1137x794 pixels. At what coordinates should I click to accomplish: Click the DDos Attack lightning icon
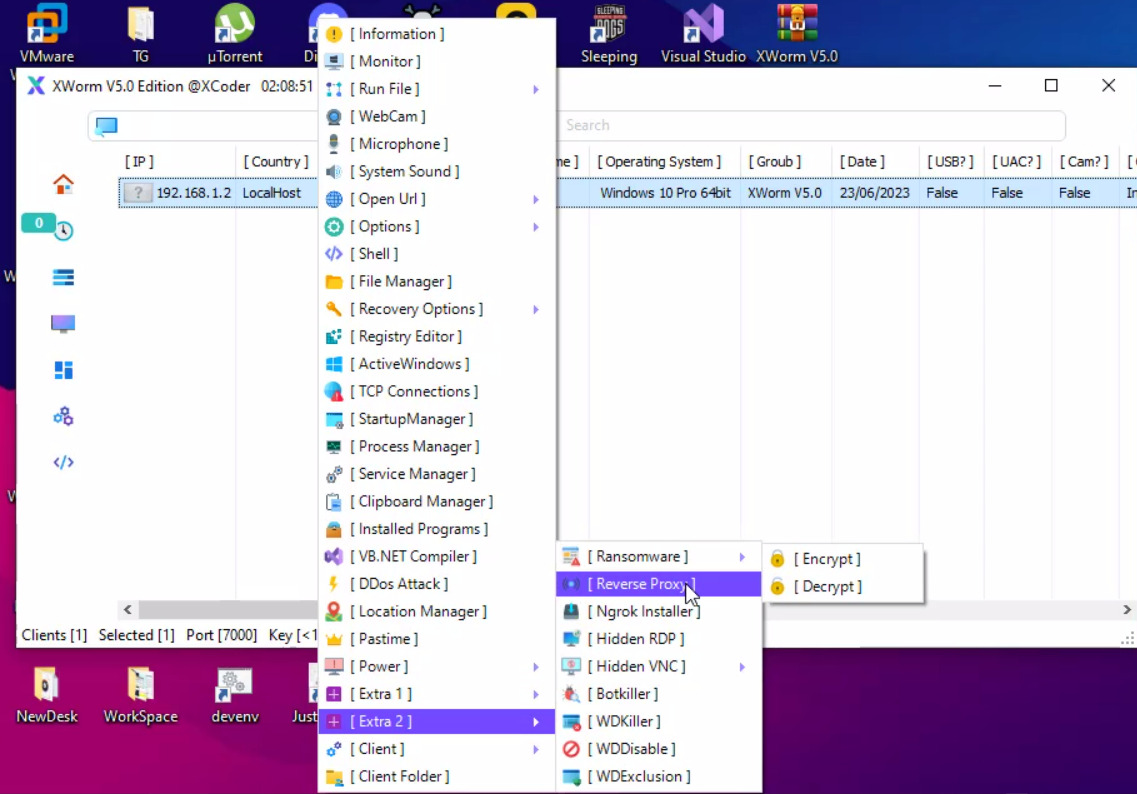[334, 584]
